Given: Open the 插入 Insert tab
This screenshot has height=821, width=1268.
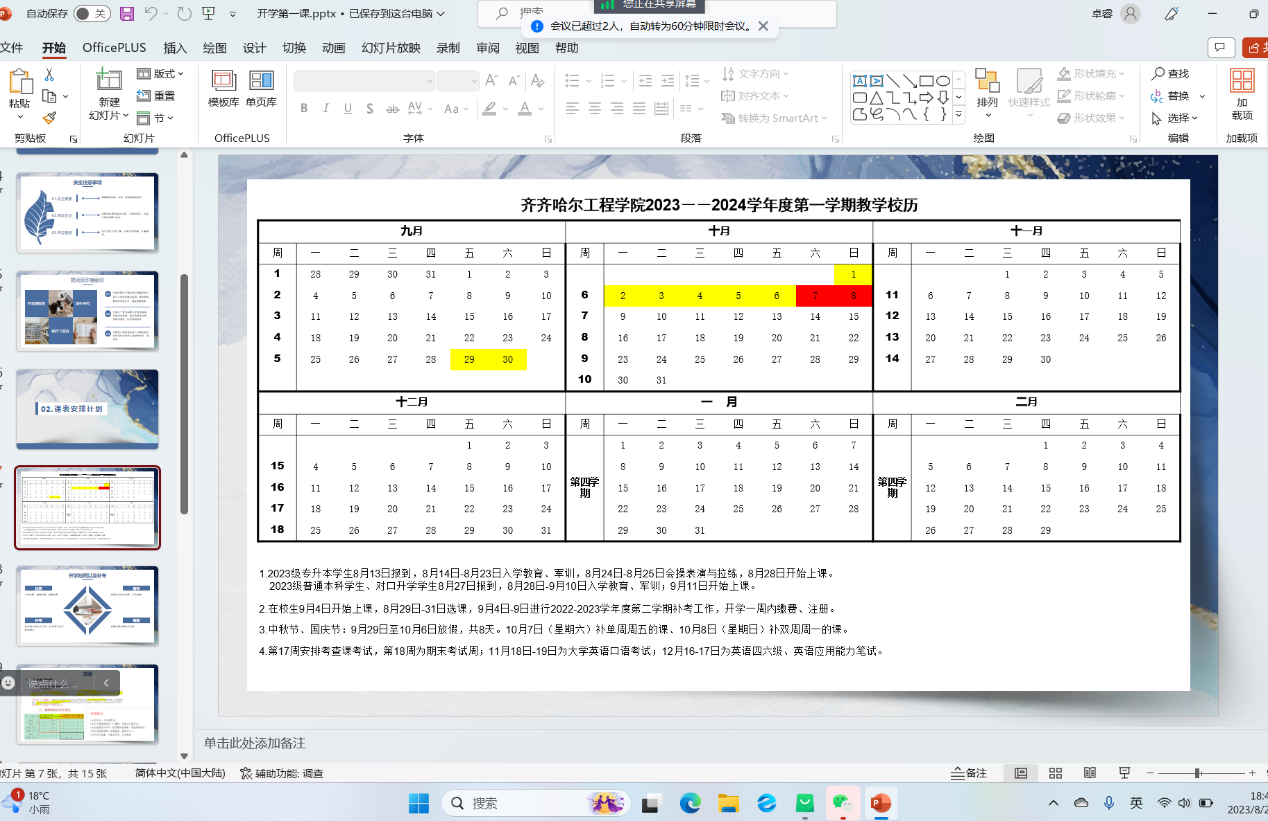Looking at the screenshot, I should 175,48.
